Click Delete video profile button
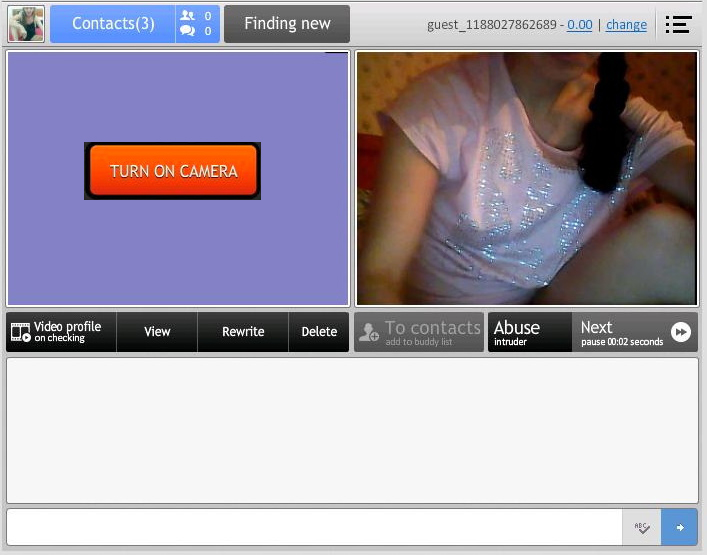This screenshot has height=555, width=707. (x=319, y=332)
